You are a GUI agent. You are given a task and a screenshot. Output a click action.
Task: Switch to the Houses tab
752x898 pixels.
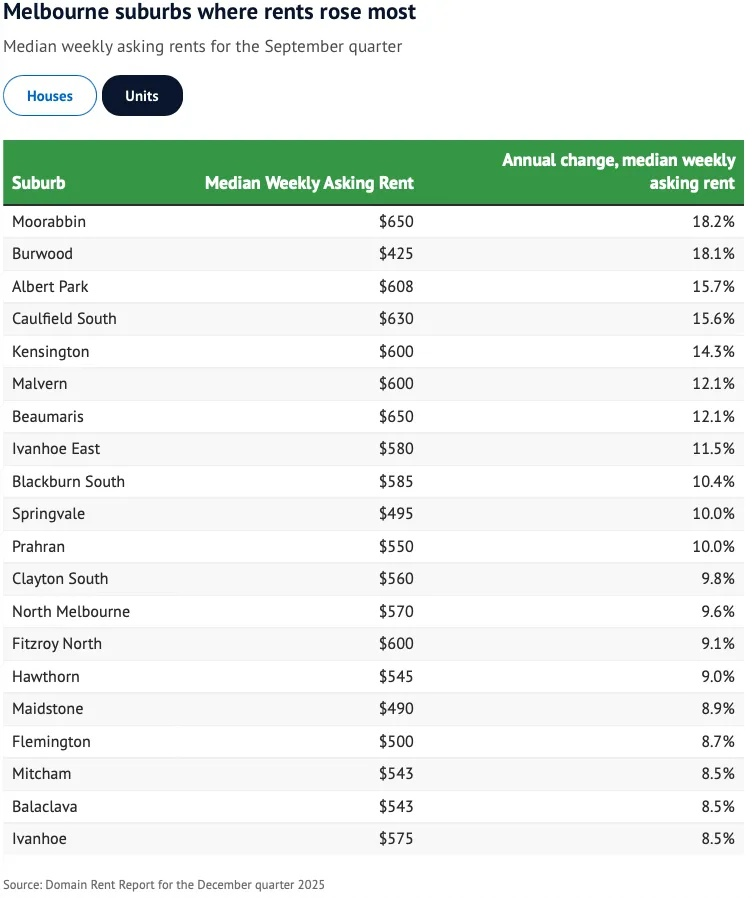tap(50, 96)
